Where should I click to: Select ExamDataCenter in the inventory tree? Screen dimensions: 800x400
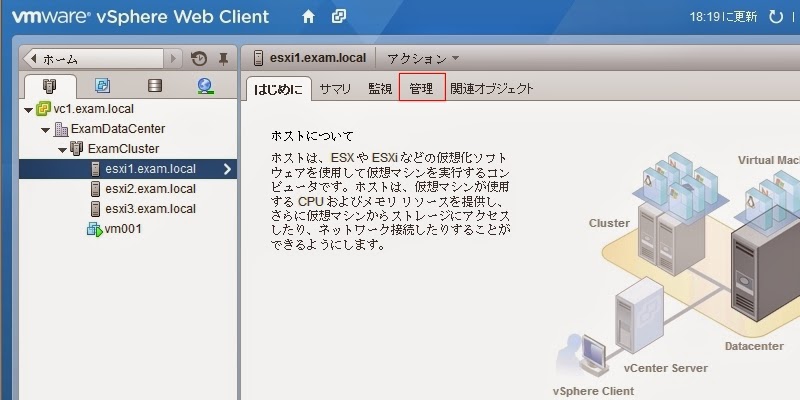coord(118,129)
